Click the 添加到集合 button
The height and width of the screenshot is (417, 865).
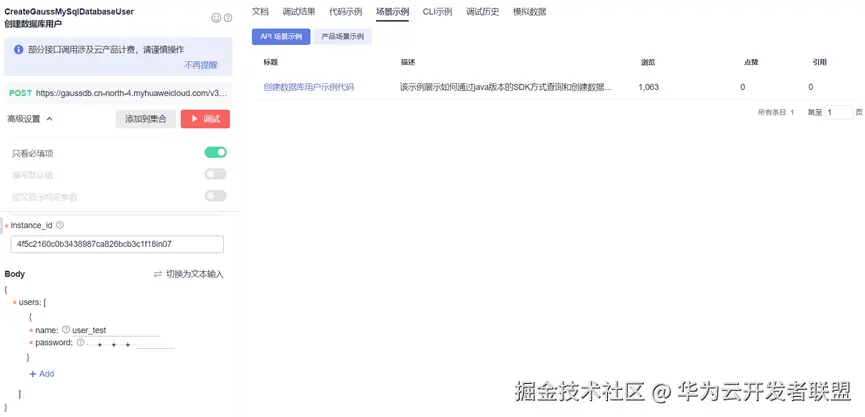pos(146,119)
